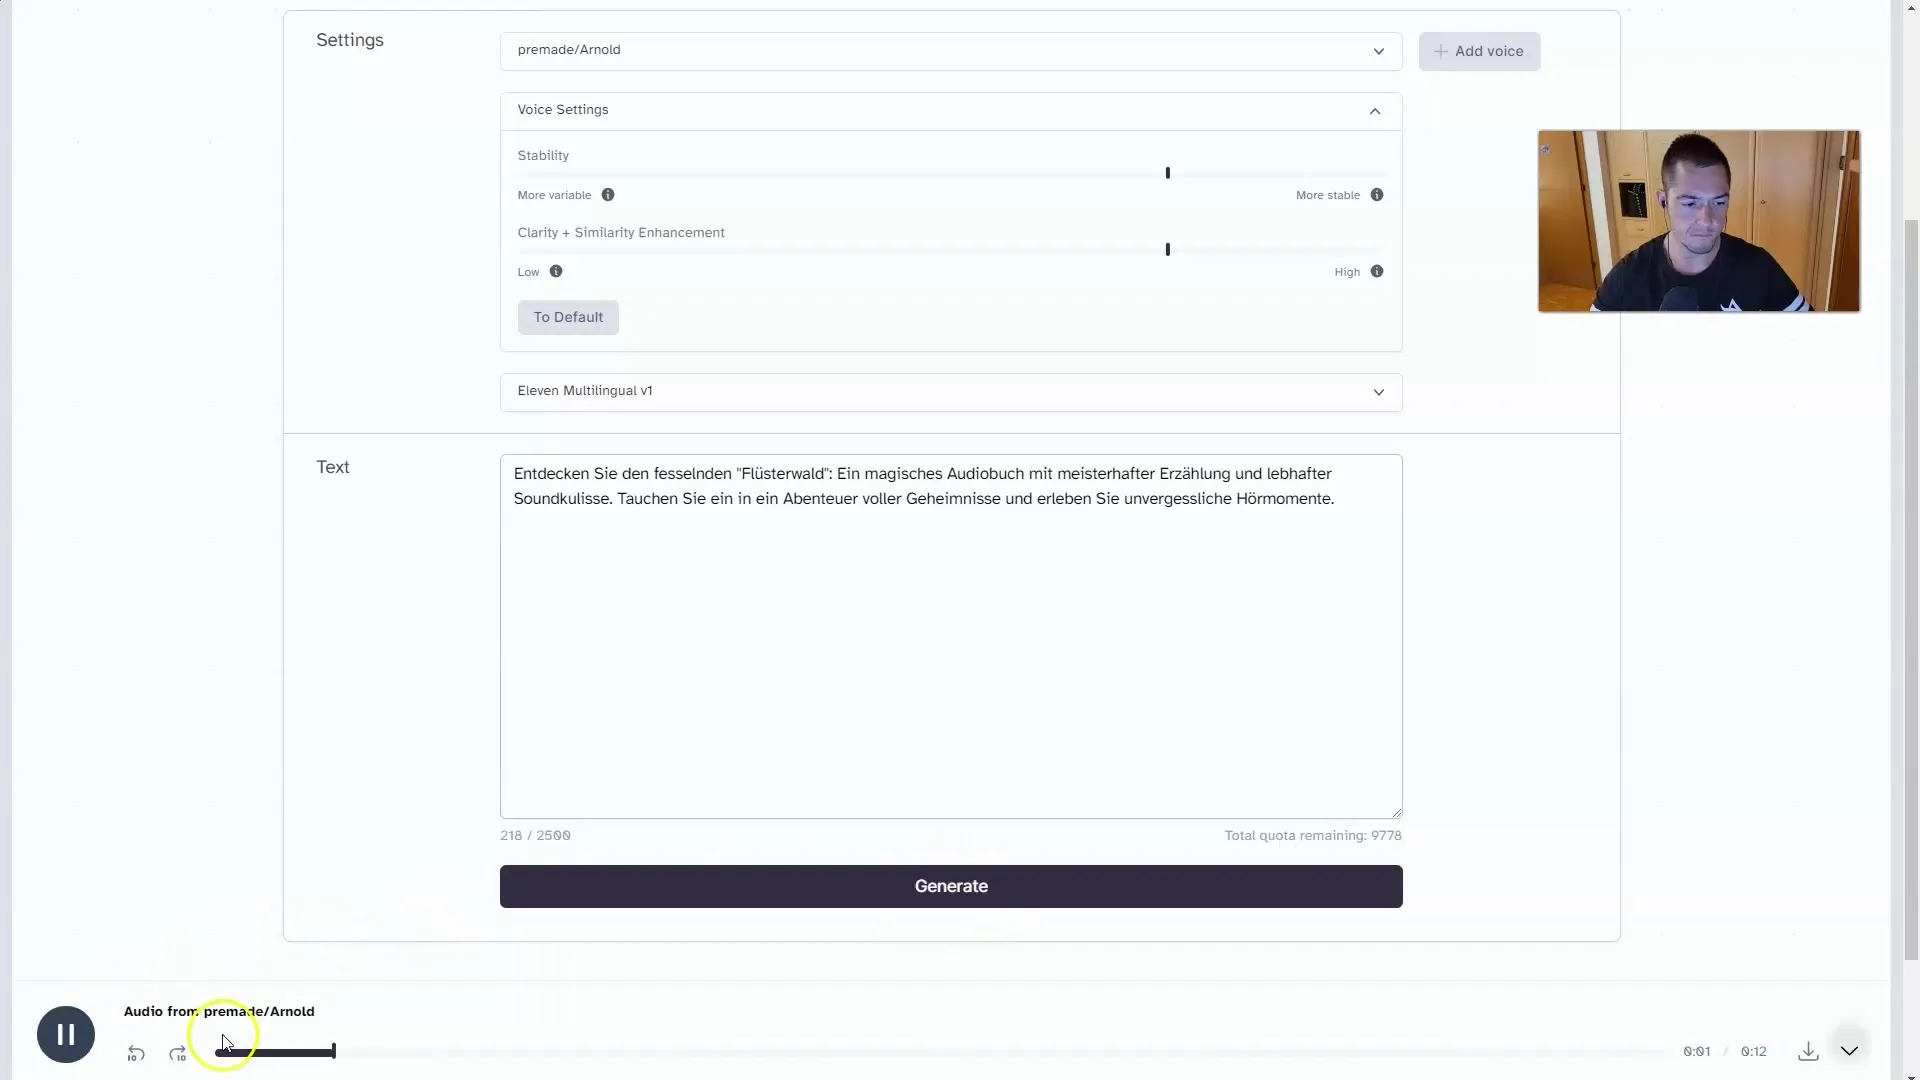Click the rewind 10 seconds icon
The height and width of the screenshot is (1080, 1920).
tap(136, 1053)
